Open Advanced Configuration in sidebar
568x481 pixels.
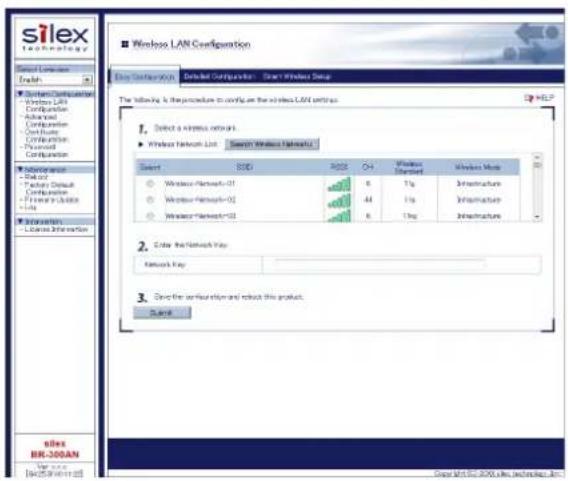[46, 121]
